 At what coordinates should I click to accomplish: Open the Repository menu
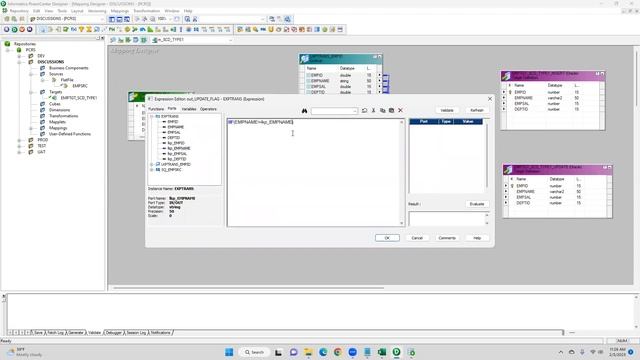point(19,11)
